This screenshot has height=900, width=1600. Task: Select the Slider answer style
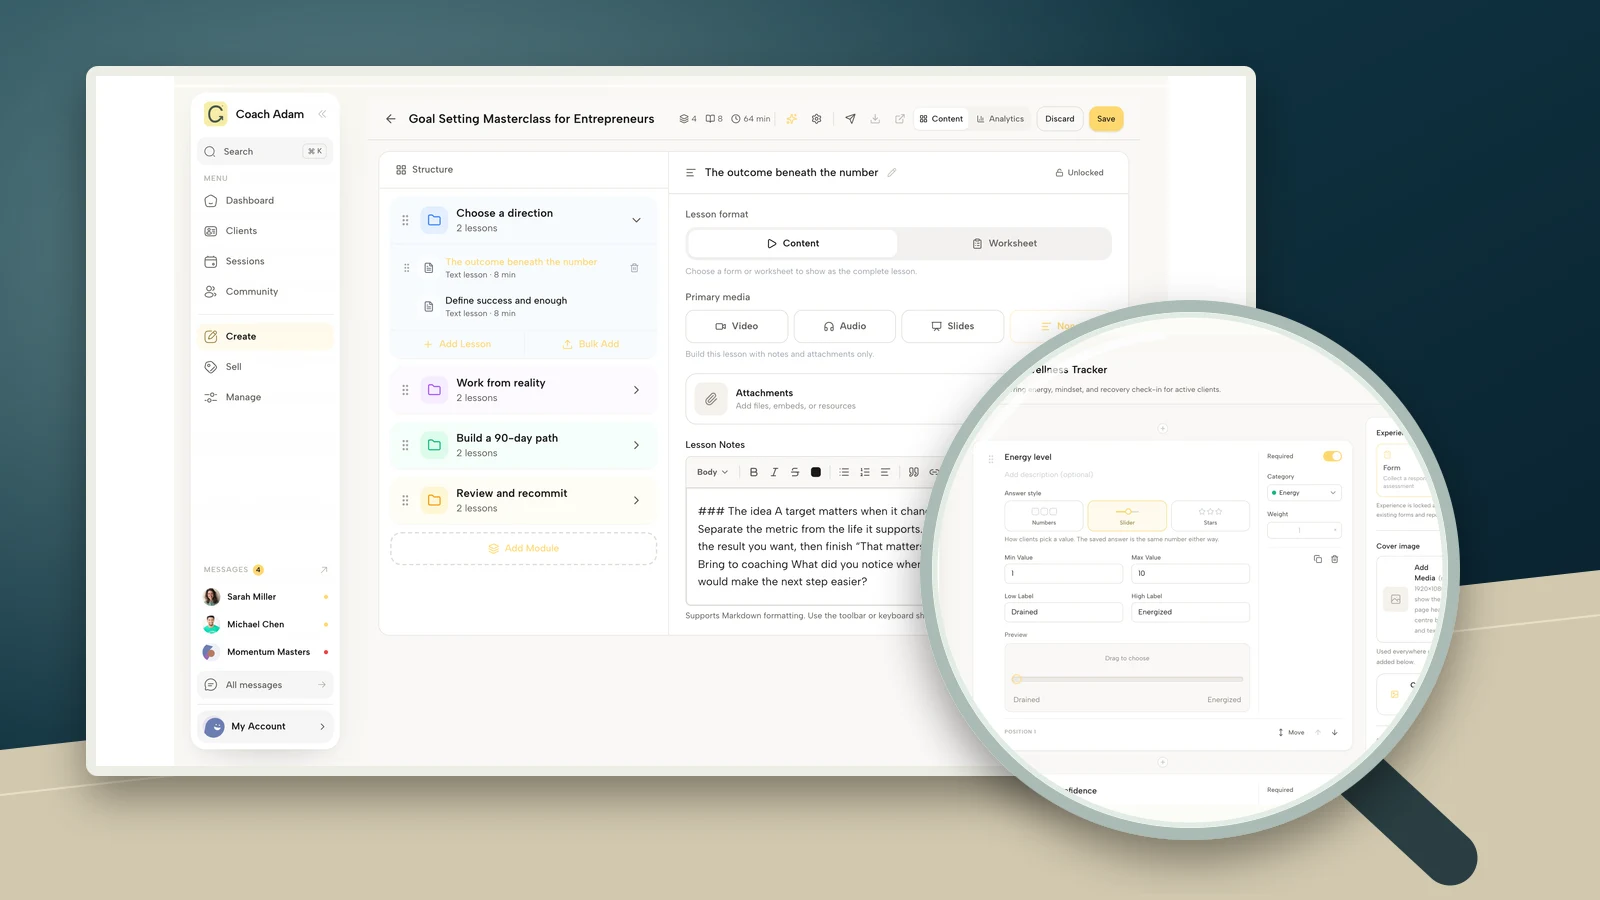click(1127, 516)
